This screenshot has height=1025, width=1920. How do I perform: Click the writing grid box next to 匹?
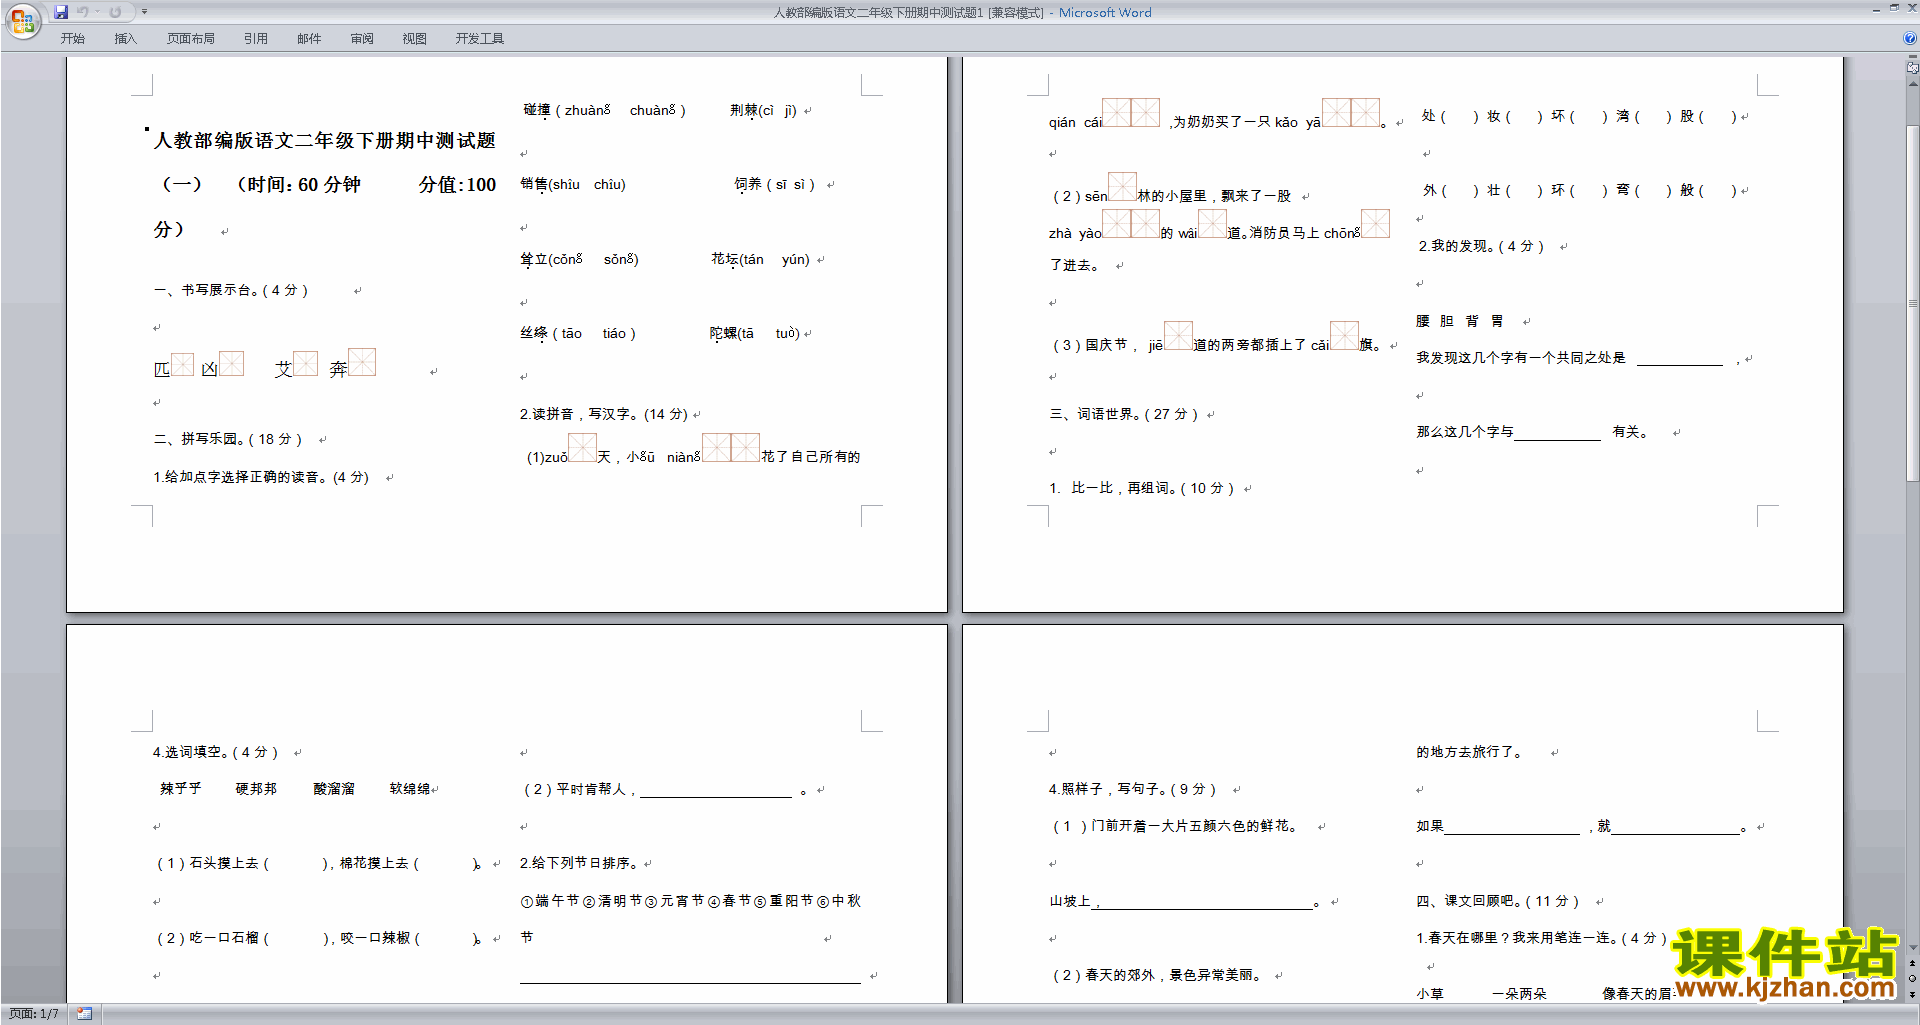tap(182, 364)
